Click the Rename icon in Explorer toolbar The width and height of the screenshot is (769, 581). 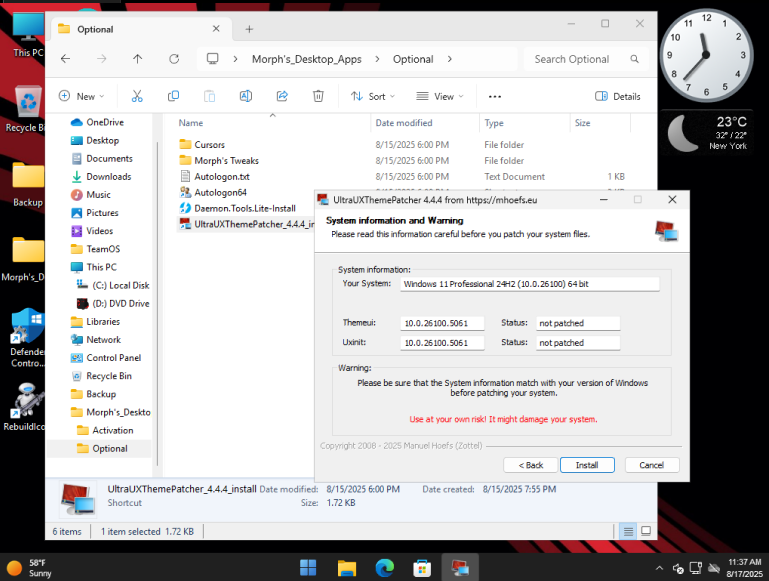246,96
